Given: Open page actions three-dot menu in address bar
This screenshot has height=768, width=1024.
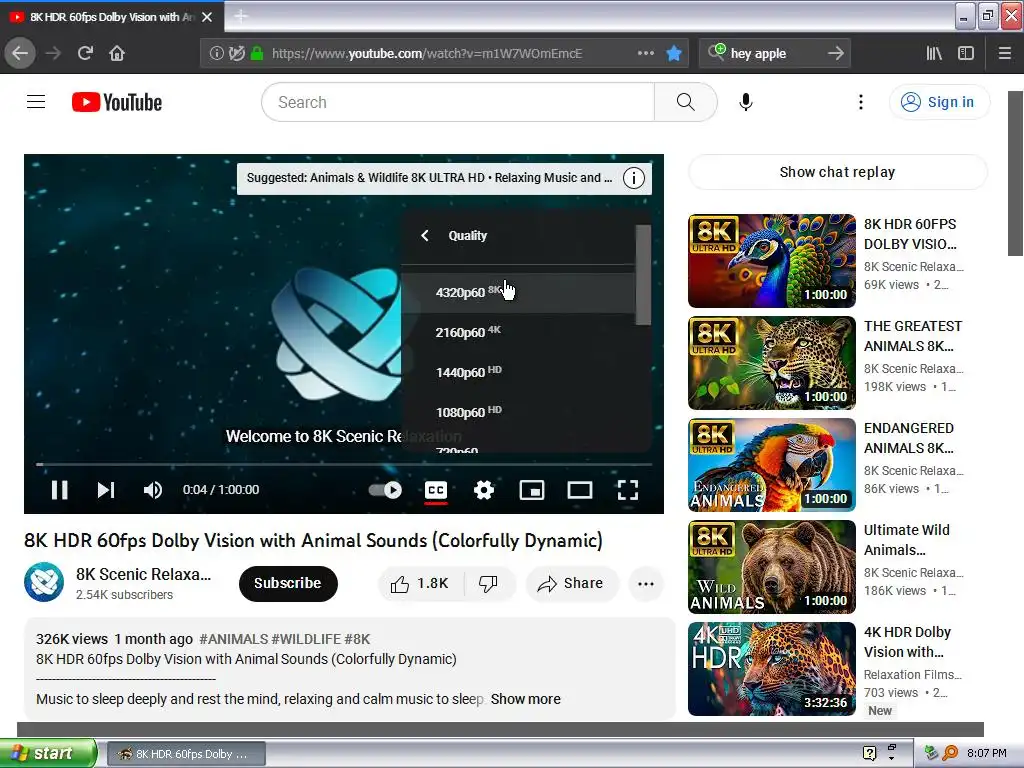Looking at the screenshot, I should tap(645, 54).
